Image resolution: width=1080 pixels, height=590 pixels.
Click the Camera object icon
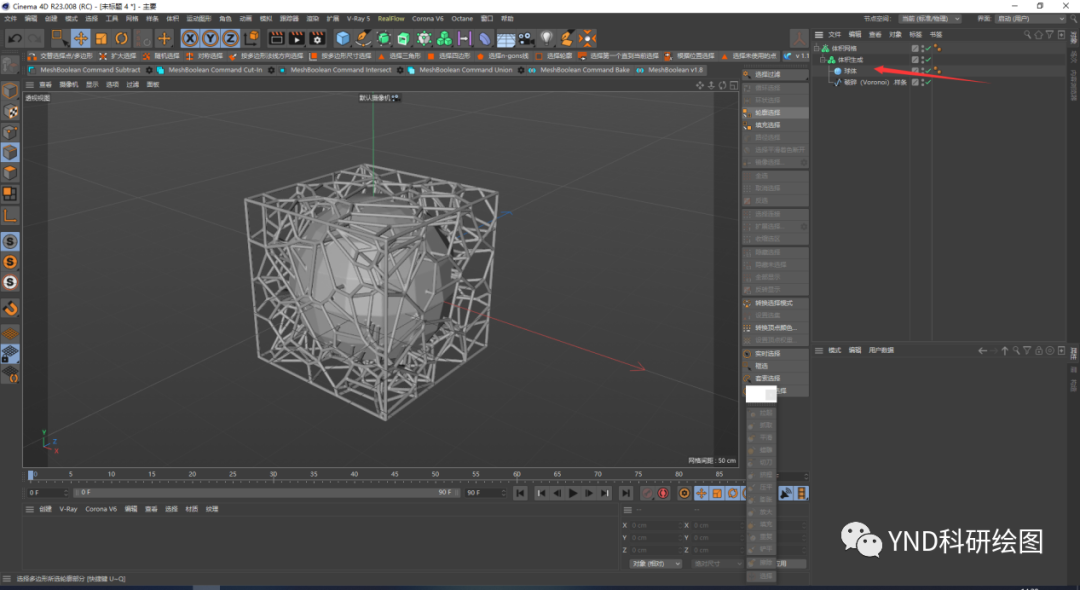(x=526, y=39)
